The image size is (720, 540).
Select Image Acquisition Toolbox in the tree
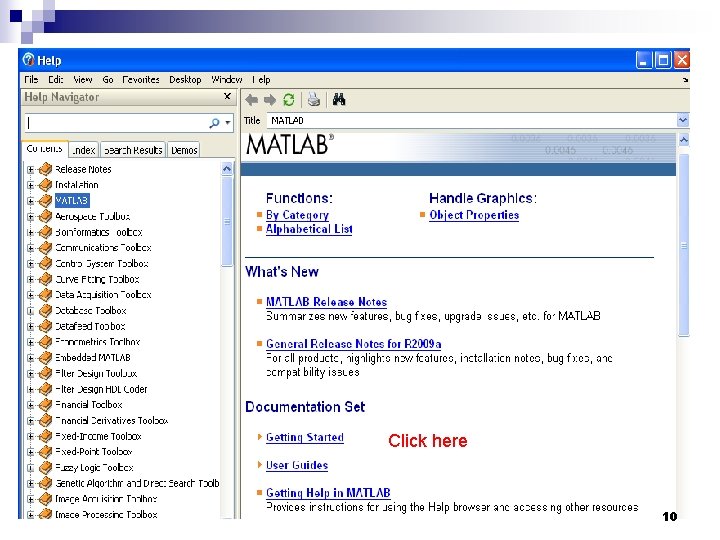pyautogui.click(x=106, y=499)
